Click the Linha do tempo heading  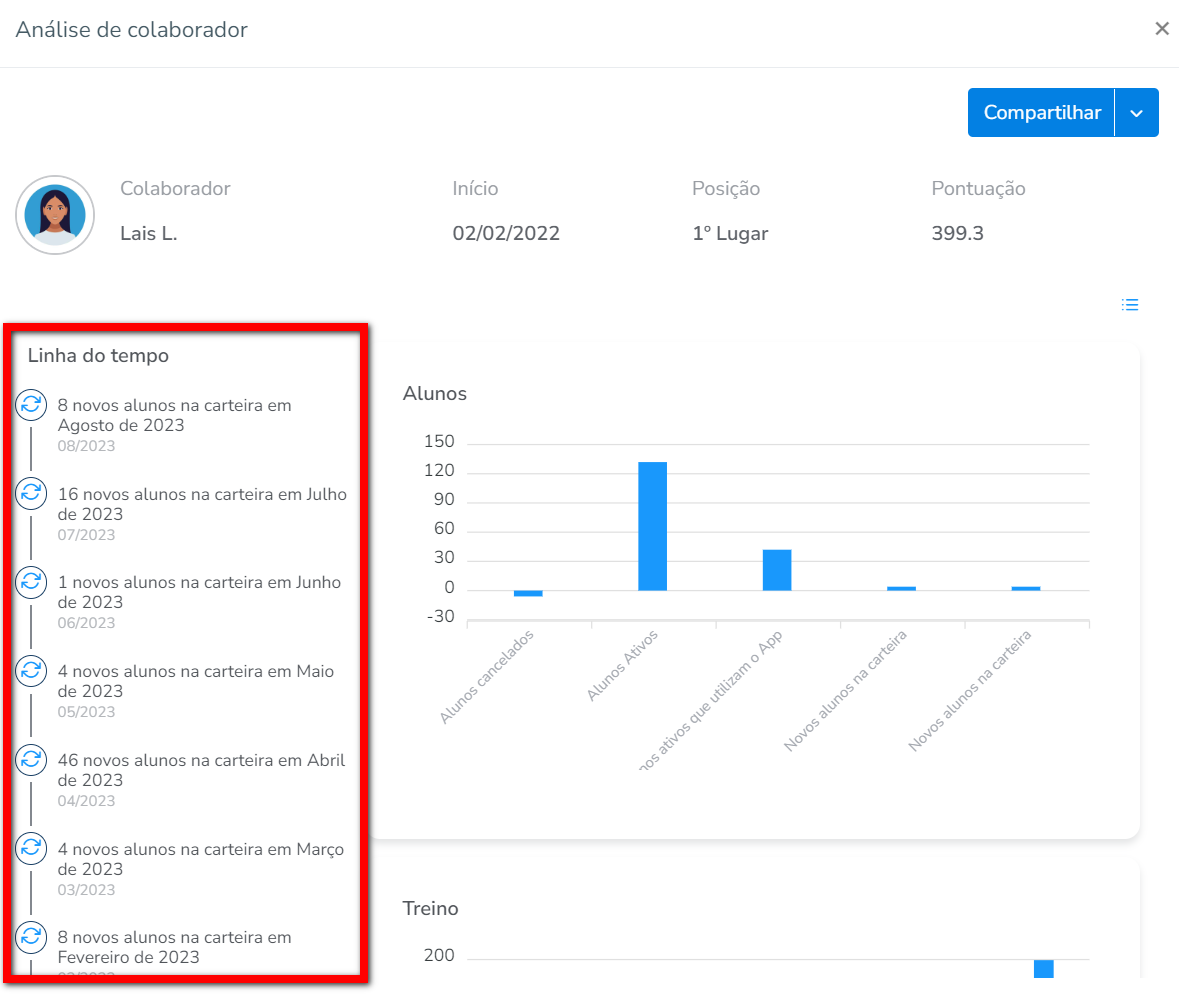98,355
